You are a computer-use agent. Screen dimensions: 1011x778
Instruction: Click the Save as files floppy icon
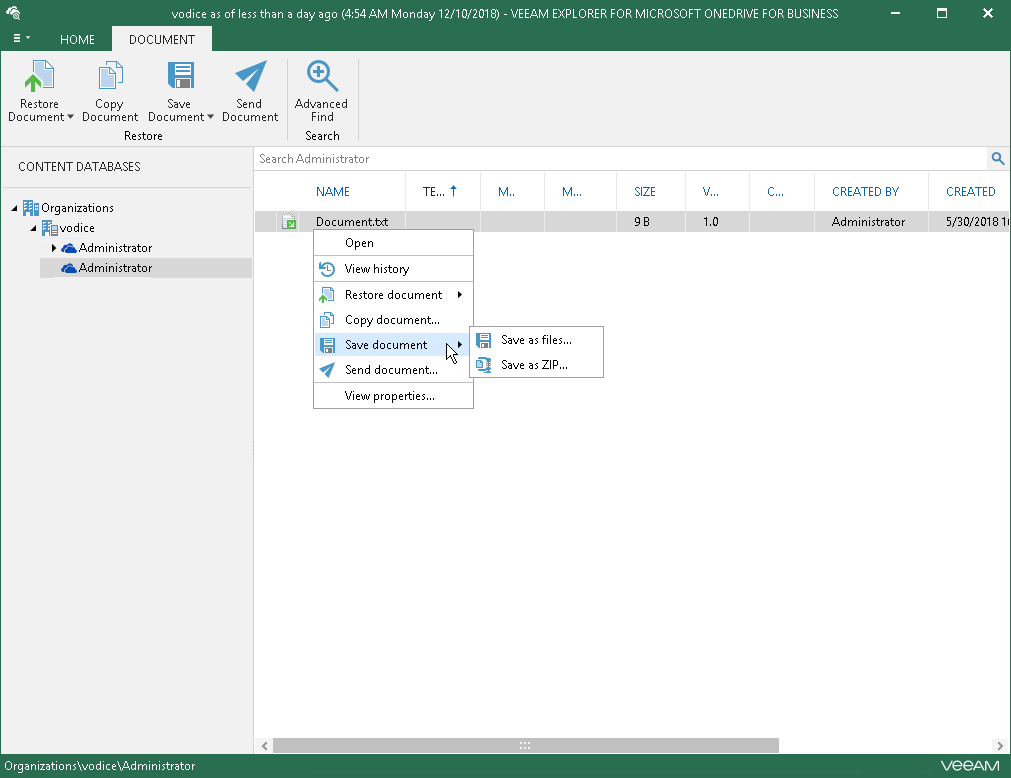(x=484, y=340)
